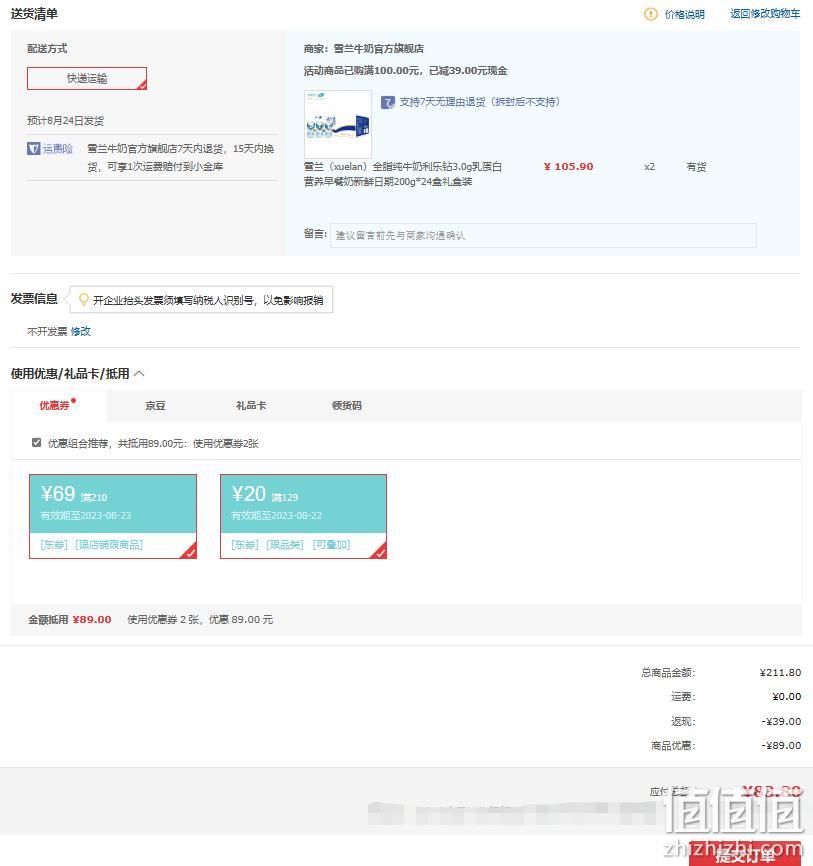This screenshot has height=866, width=813.
Task: Collapse the 使用优惠/礼品卡/抵用 section
Action: point(139,374)
